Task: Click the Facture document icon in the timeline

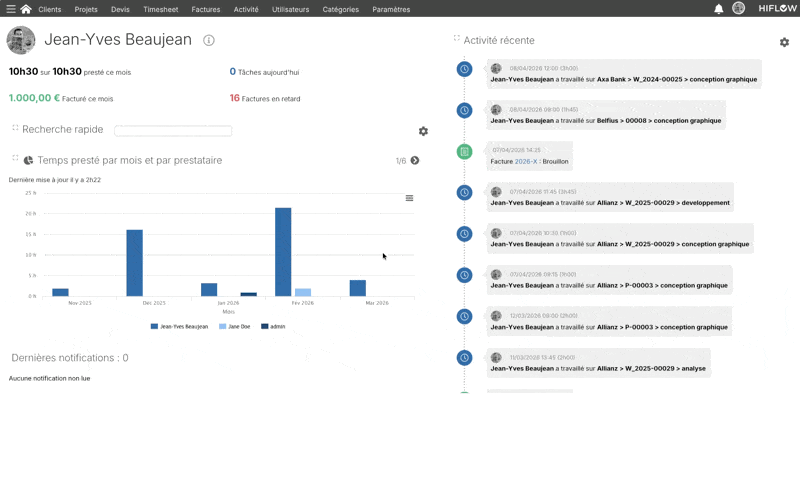Action: (x=464, y=152)
